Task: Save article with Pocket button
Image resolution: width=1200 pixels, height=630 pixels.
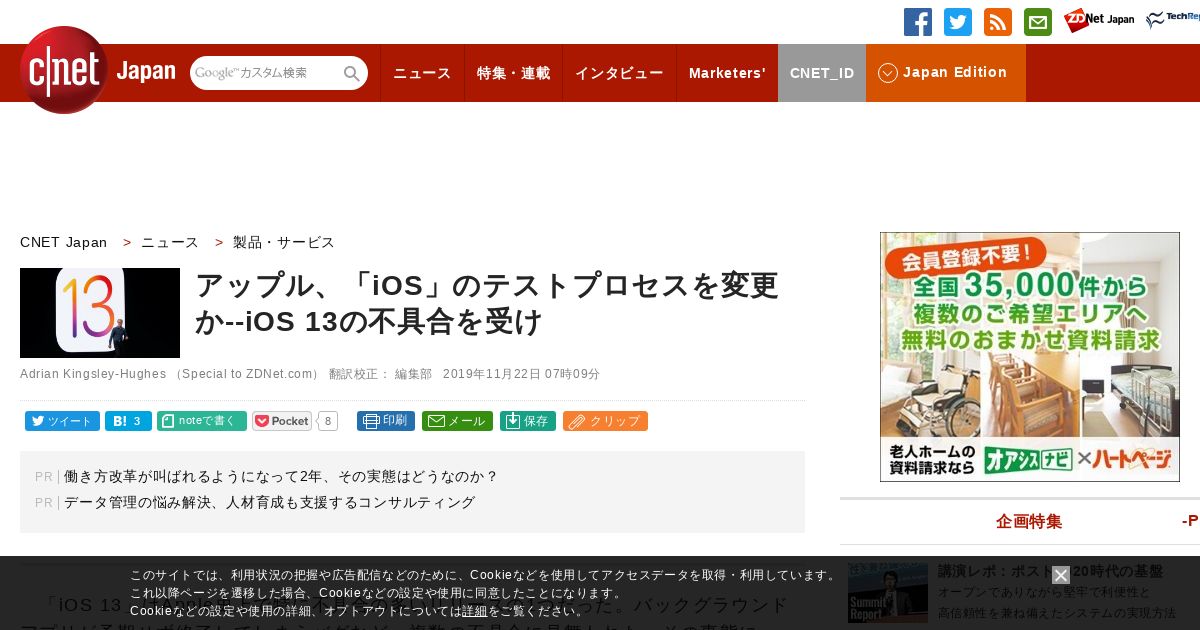Action: coord(282,421)
